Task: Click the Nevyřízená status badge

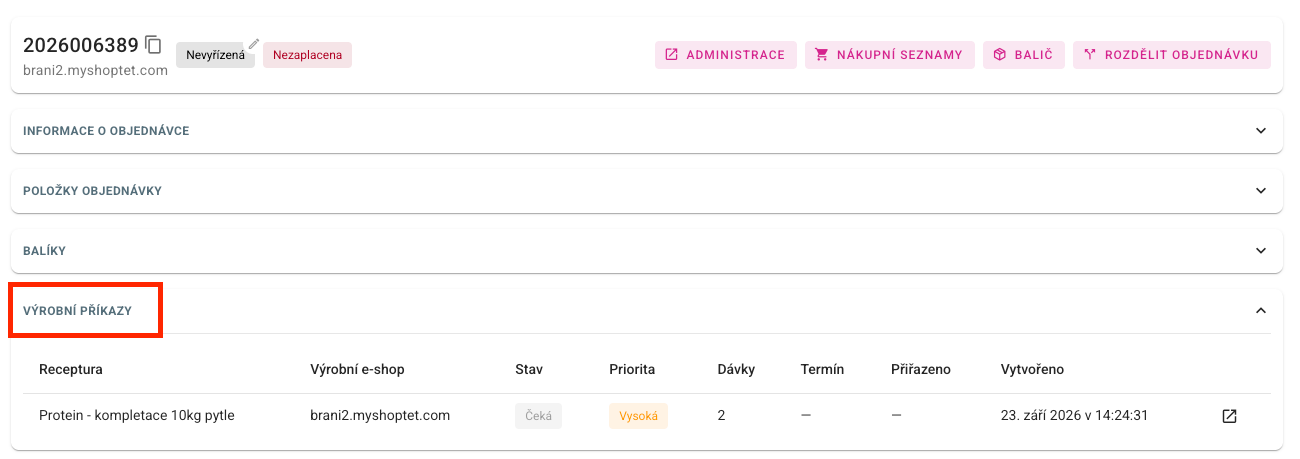Action: click(215, 55)
